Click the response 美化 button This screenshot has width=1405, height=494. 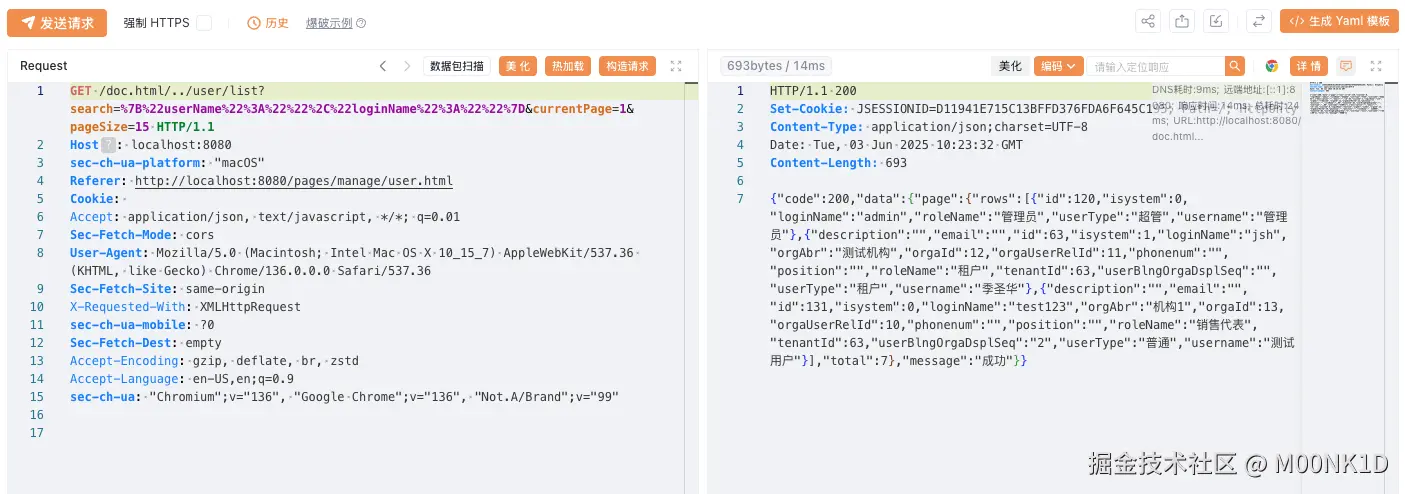tap(1010, 66)
